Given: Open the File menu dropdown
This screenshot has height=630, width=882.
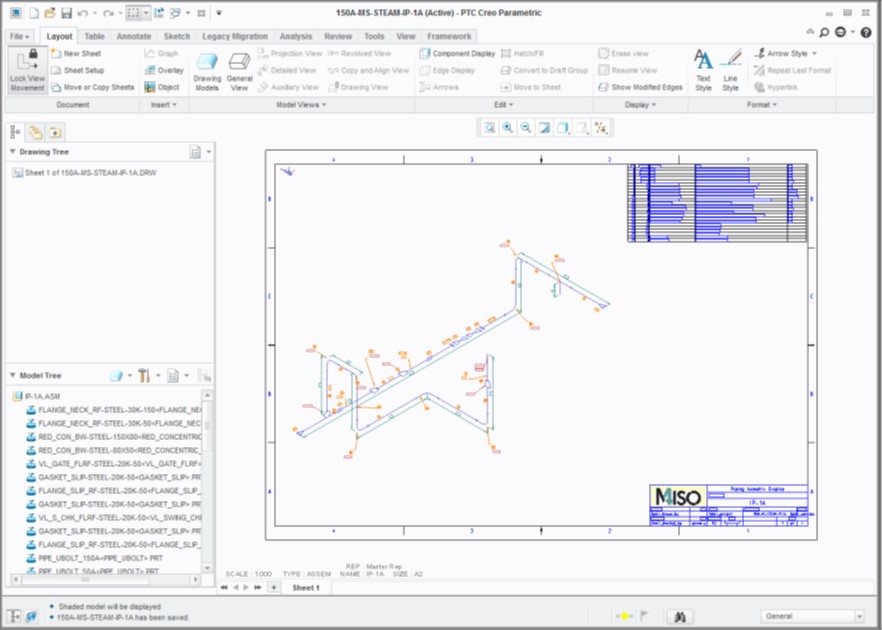Looking at the screenshot, I should pyautogui.click(x=19, y=36).
